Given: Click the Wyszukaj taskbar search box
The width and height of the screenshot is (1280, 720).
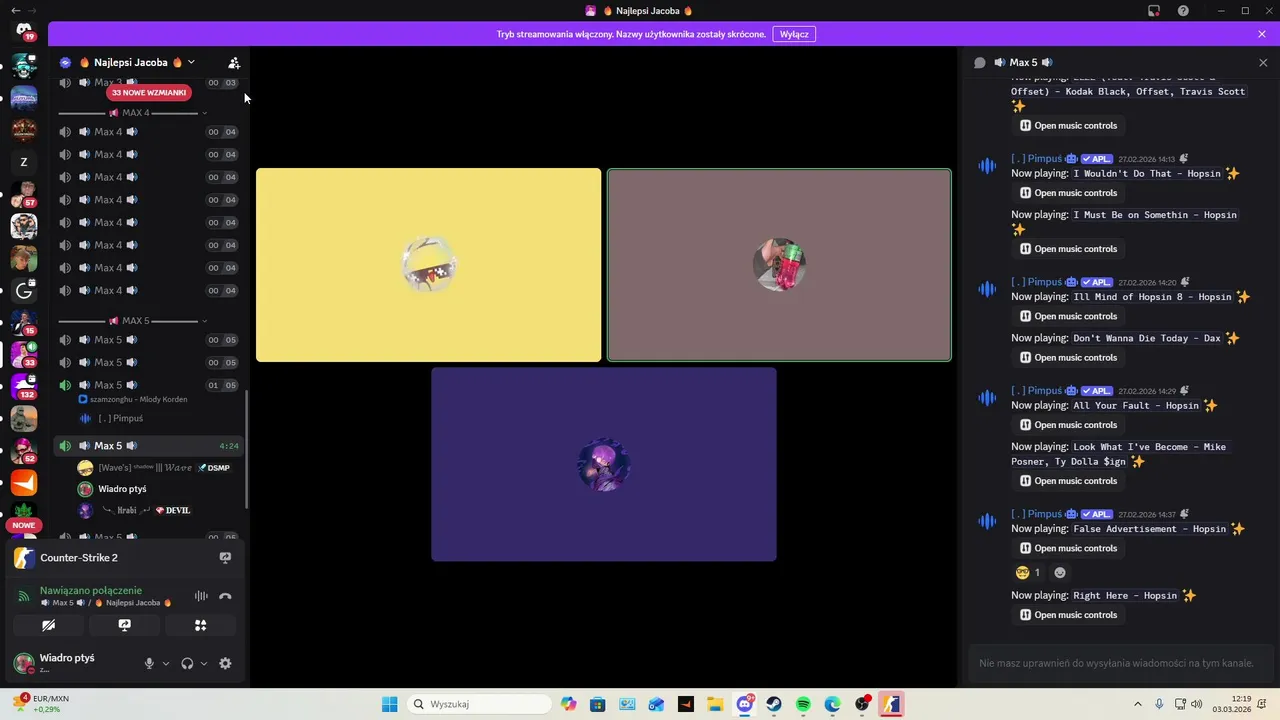Looking at the screenshot, I should click(480, 704).
